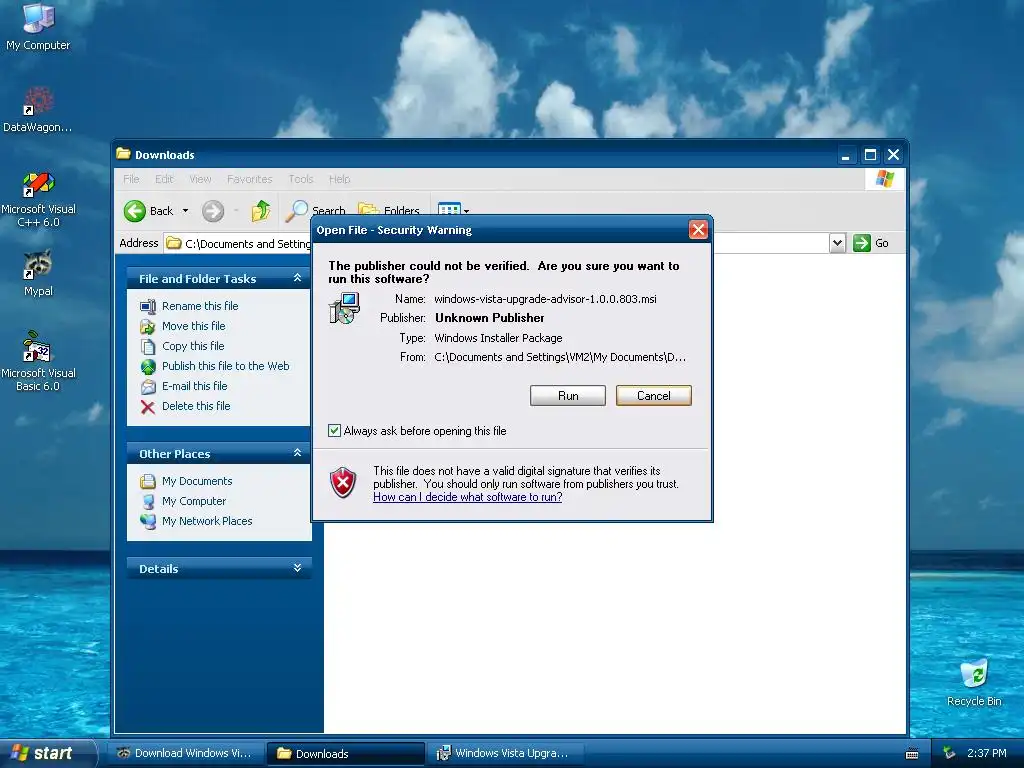Click file name windows-vista-upgrade-advisor-1.0.0.803.msi

tap(545, 299)
